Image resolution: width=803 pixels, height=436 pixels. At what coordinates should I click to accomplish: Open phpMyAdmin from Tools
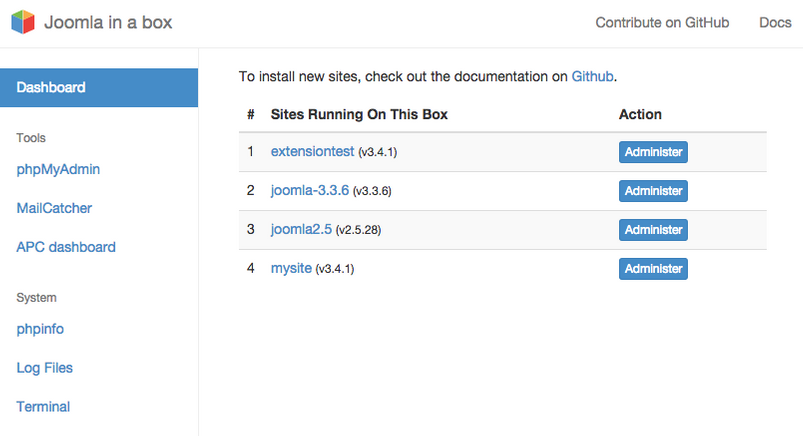click(58, 170)
